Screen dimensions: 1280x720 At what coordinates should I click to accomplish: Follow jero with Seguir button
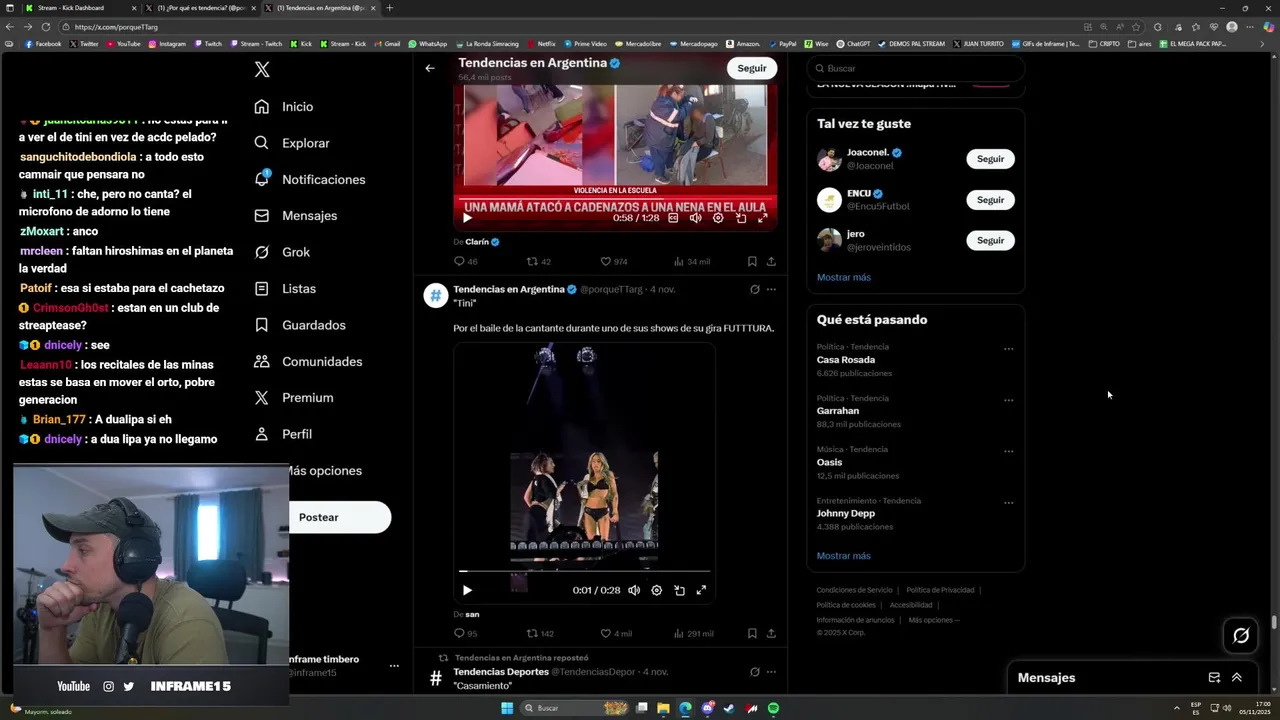pos(990,240)
